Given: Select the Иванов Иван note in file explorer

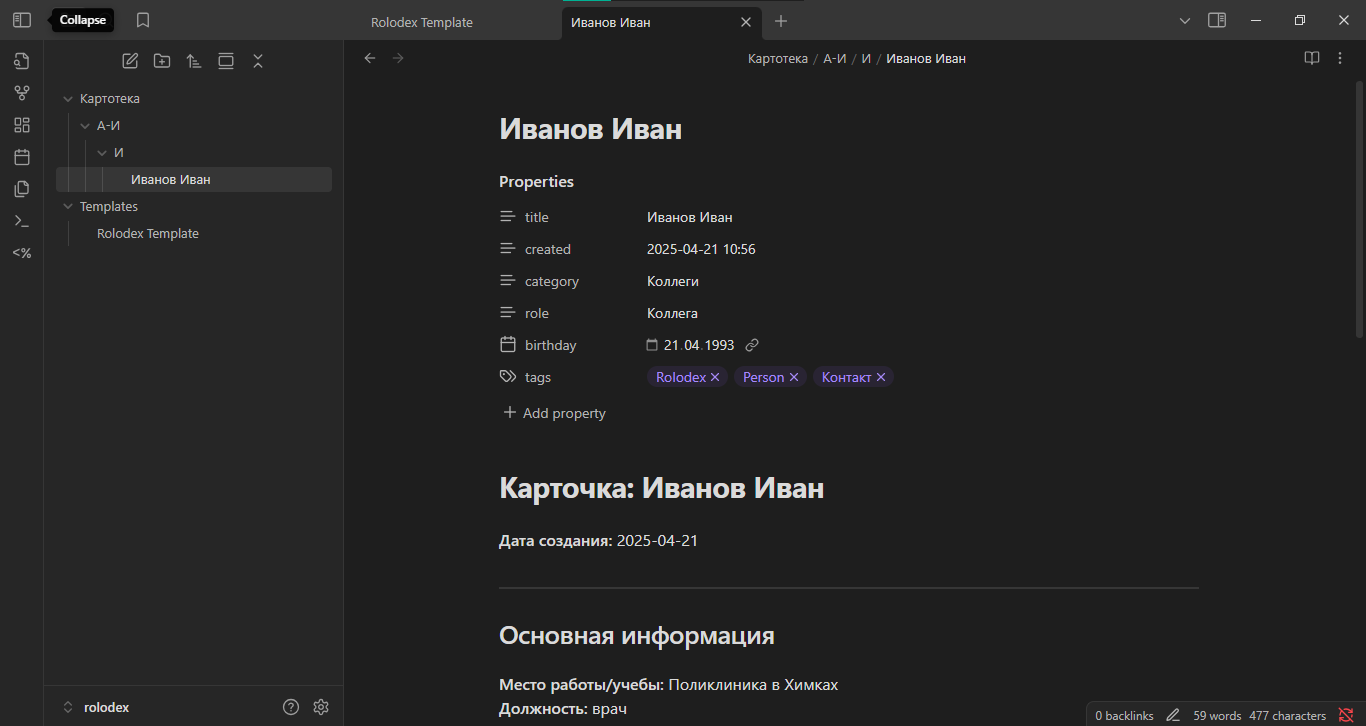Looking at the screenshot, I should 194,180.
